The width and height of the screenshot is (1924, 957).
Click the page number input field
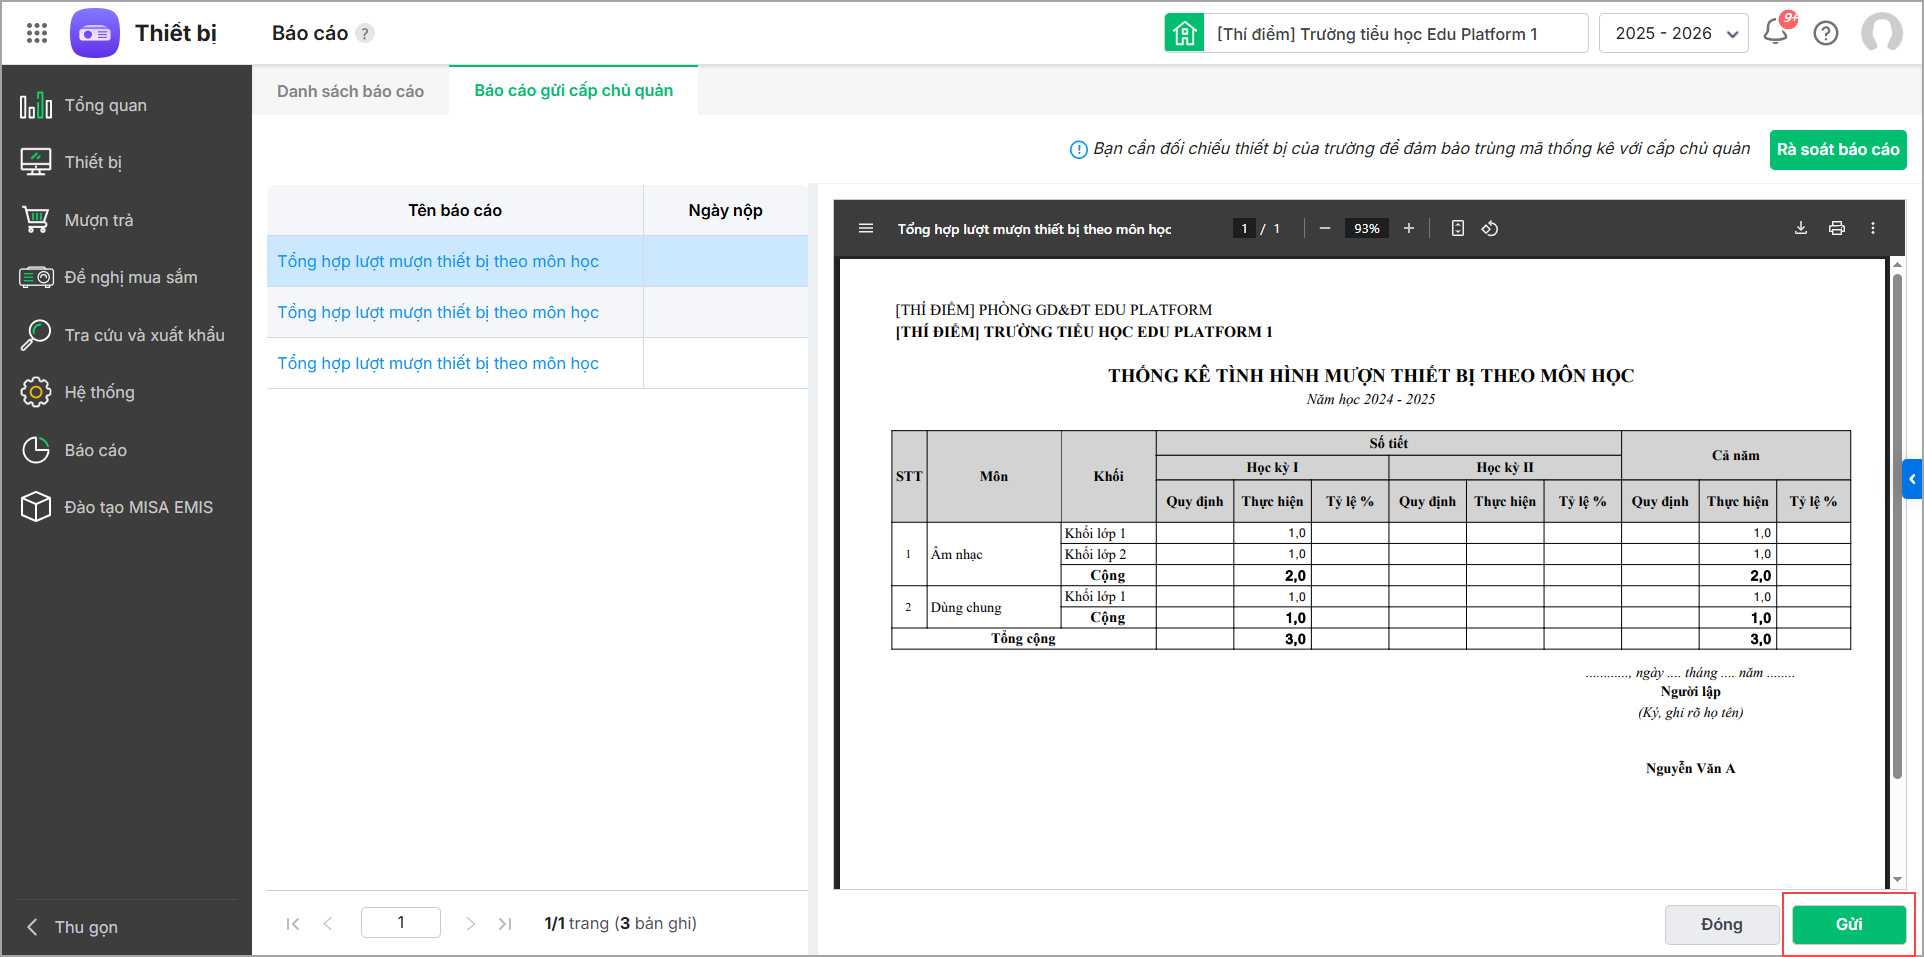click(x=400, y=922)
